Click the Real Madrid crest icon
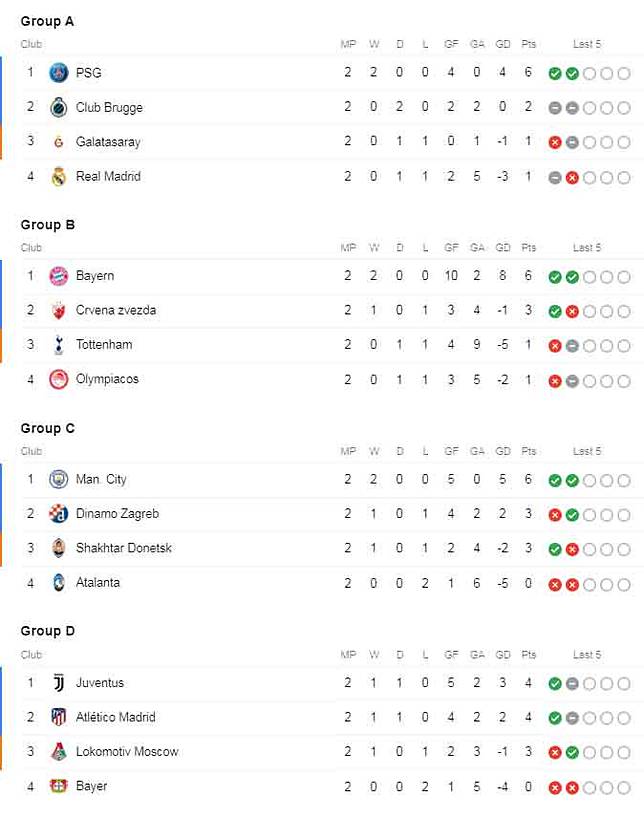This screenshot has width=644, height=818. (x=58, y=177)
